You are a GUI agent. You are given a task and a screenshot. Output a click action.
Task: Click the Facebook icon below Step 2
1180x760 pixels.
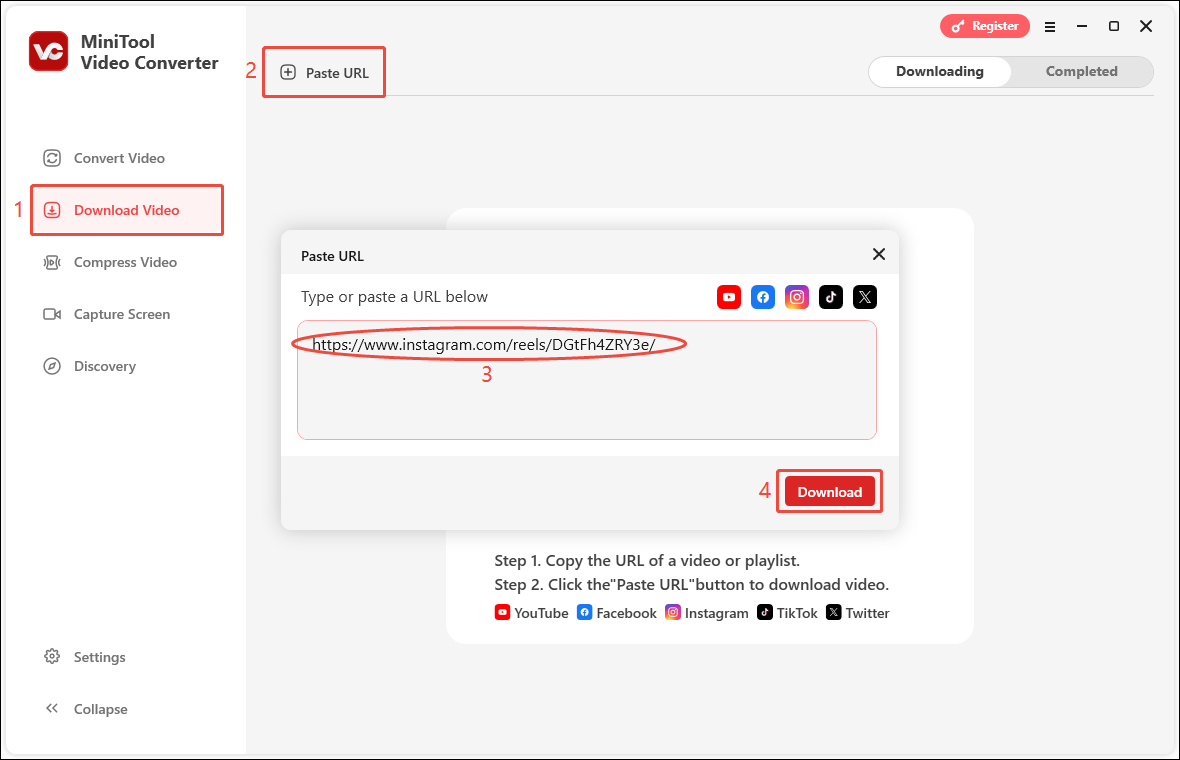pos(585,612)
